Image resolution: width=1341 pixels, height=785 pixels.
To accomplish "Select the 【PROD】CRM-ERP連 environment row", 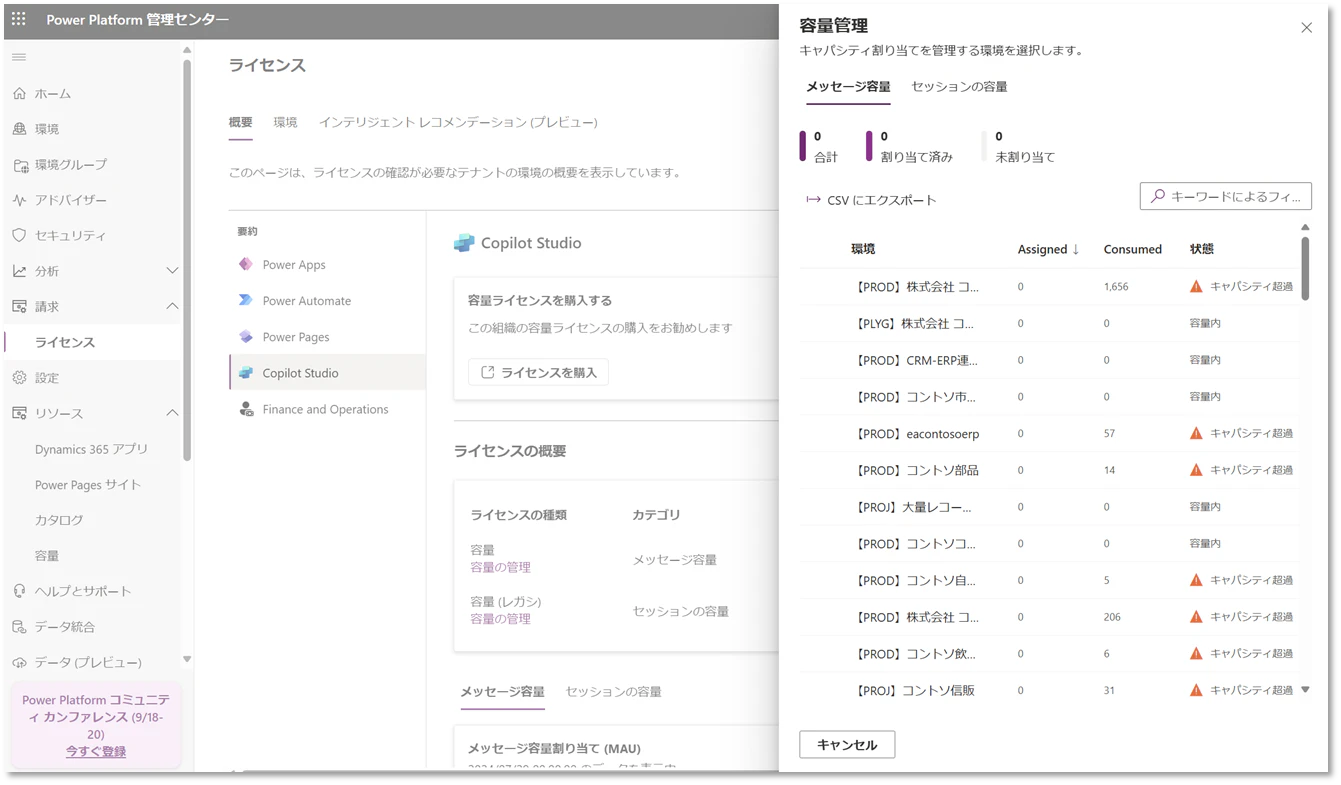I will click(1049, 360).
